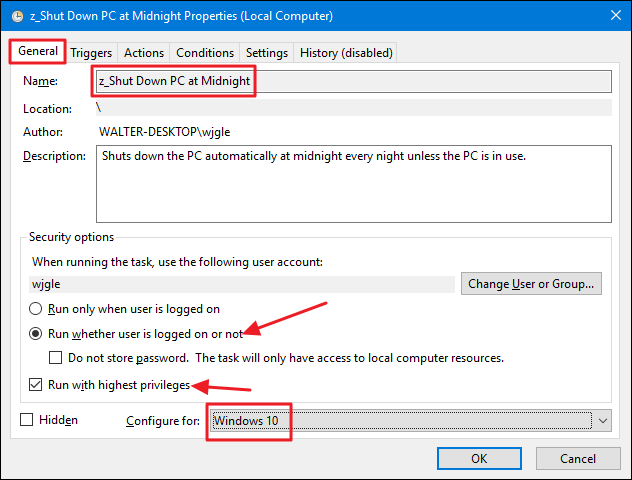Toggle Run with highest privileges checkbox
This screenshot has width=632, height=480.
point(37,385)
